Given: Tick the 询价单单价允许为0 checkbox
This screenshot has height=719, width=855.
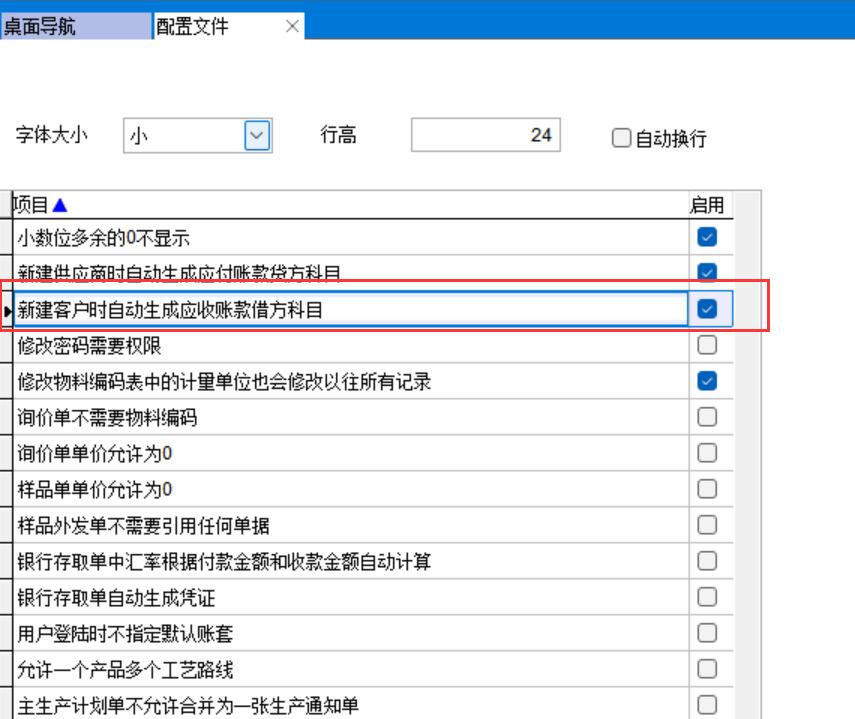Looking at the screenshot, I should click(x=708, y=453).
